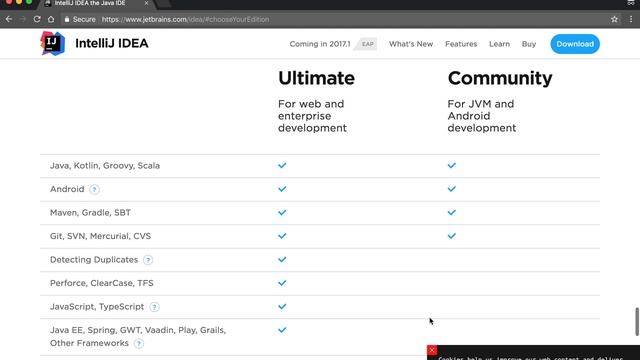
Task: Click the Java, Kotlin, Groovy, Scala row label
Action: [x=105, y=166]
